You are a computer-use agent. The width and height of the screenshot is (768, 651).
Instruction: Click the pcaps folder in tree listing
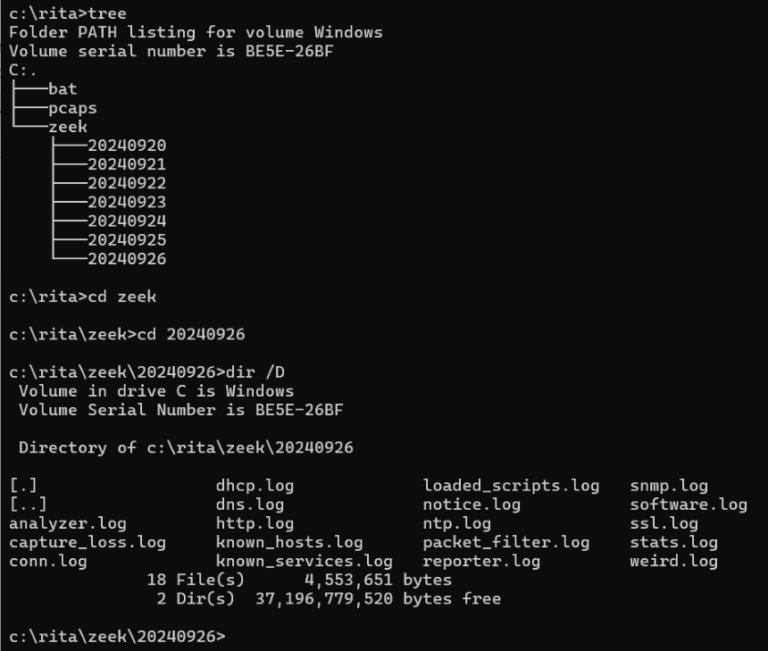72,108
